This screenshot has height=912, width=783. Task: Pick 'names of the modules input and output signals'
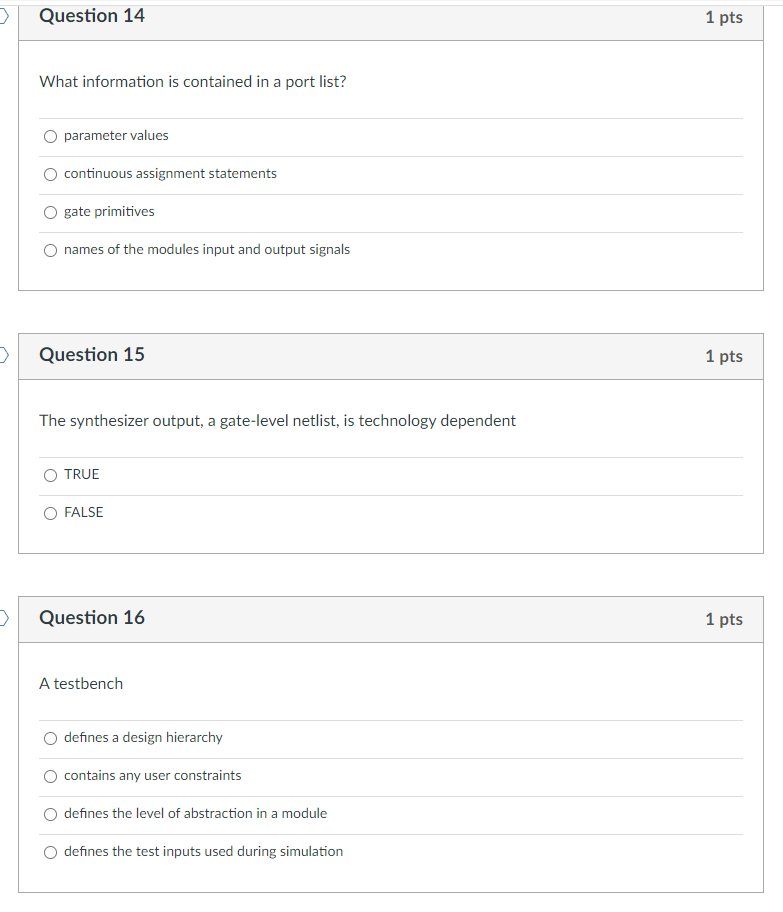[x=51, y=250]
